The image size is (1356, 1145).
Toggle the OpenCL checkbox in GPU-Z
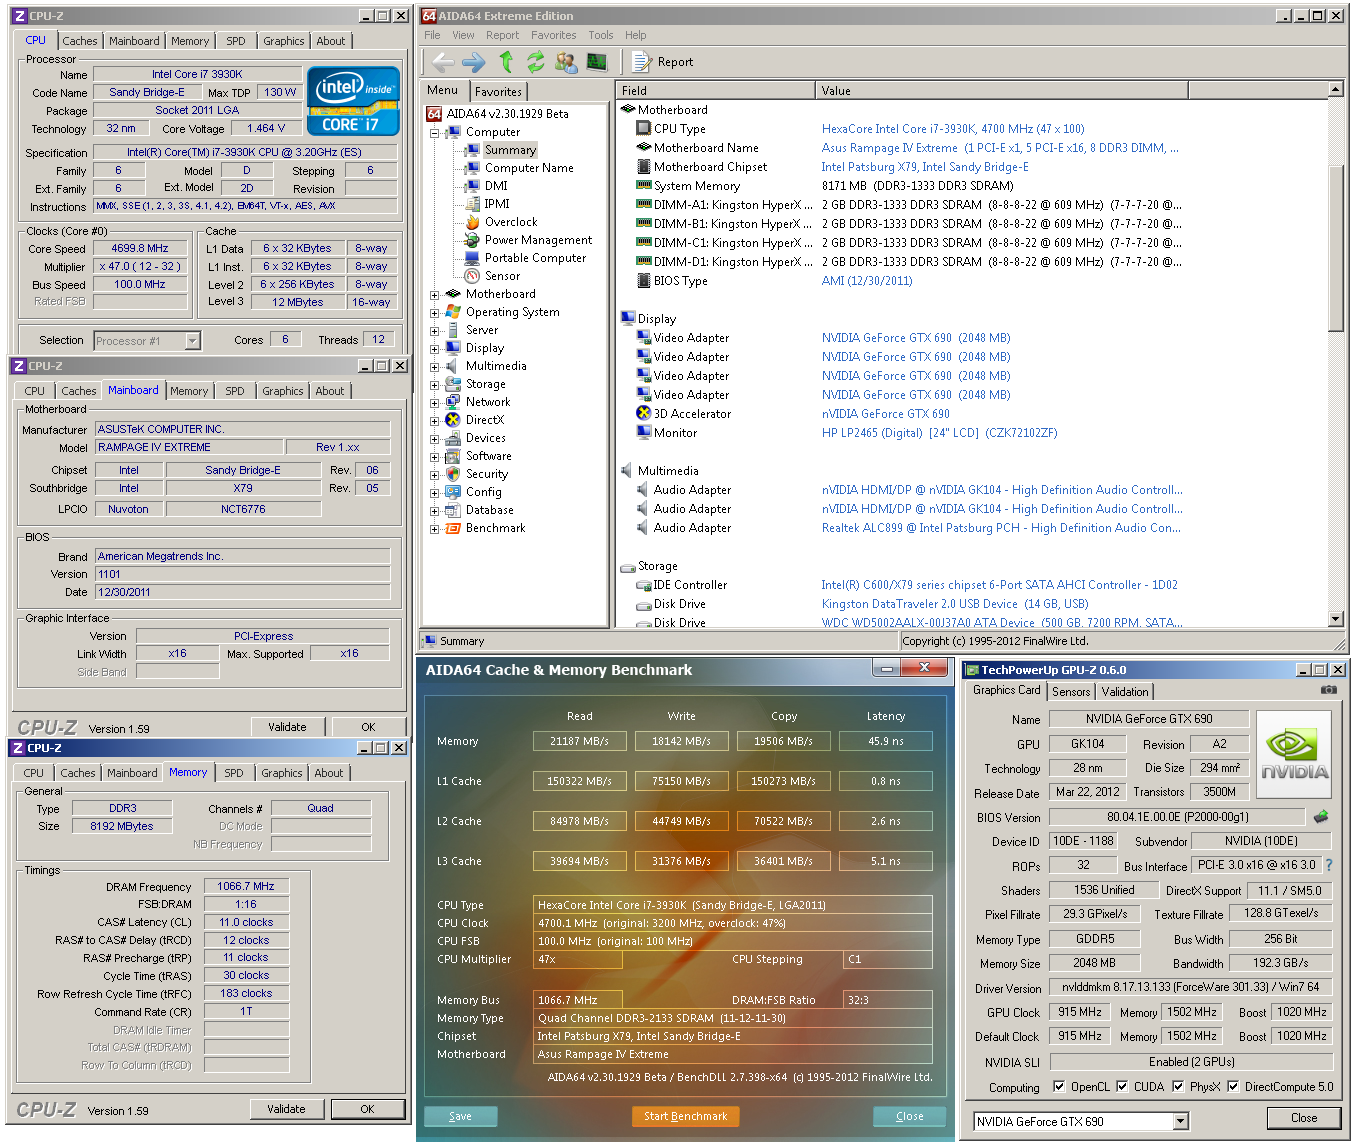[x=1059, y=1087]
